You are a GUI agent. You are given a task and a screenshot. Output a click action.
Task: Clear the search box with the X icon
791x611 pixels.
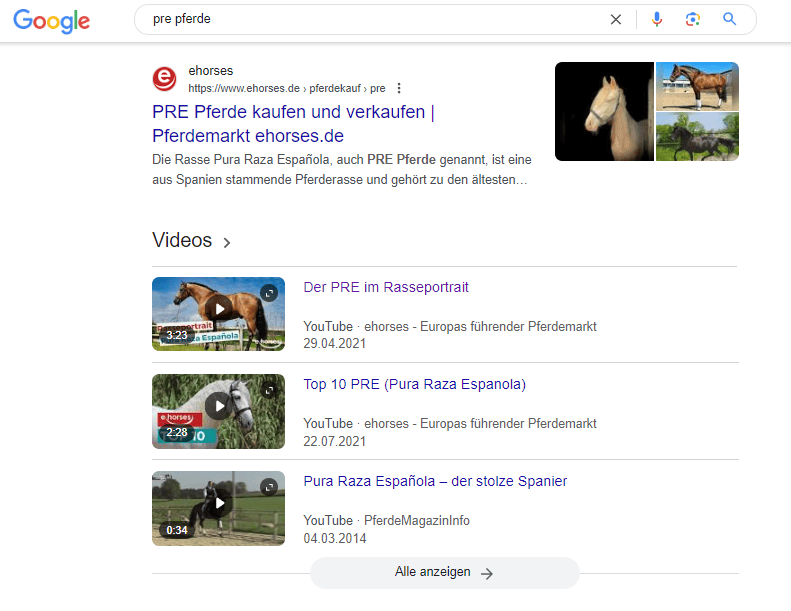[615, 20]
